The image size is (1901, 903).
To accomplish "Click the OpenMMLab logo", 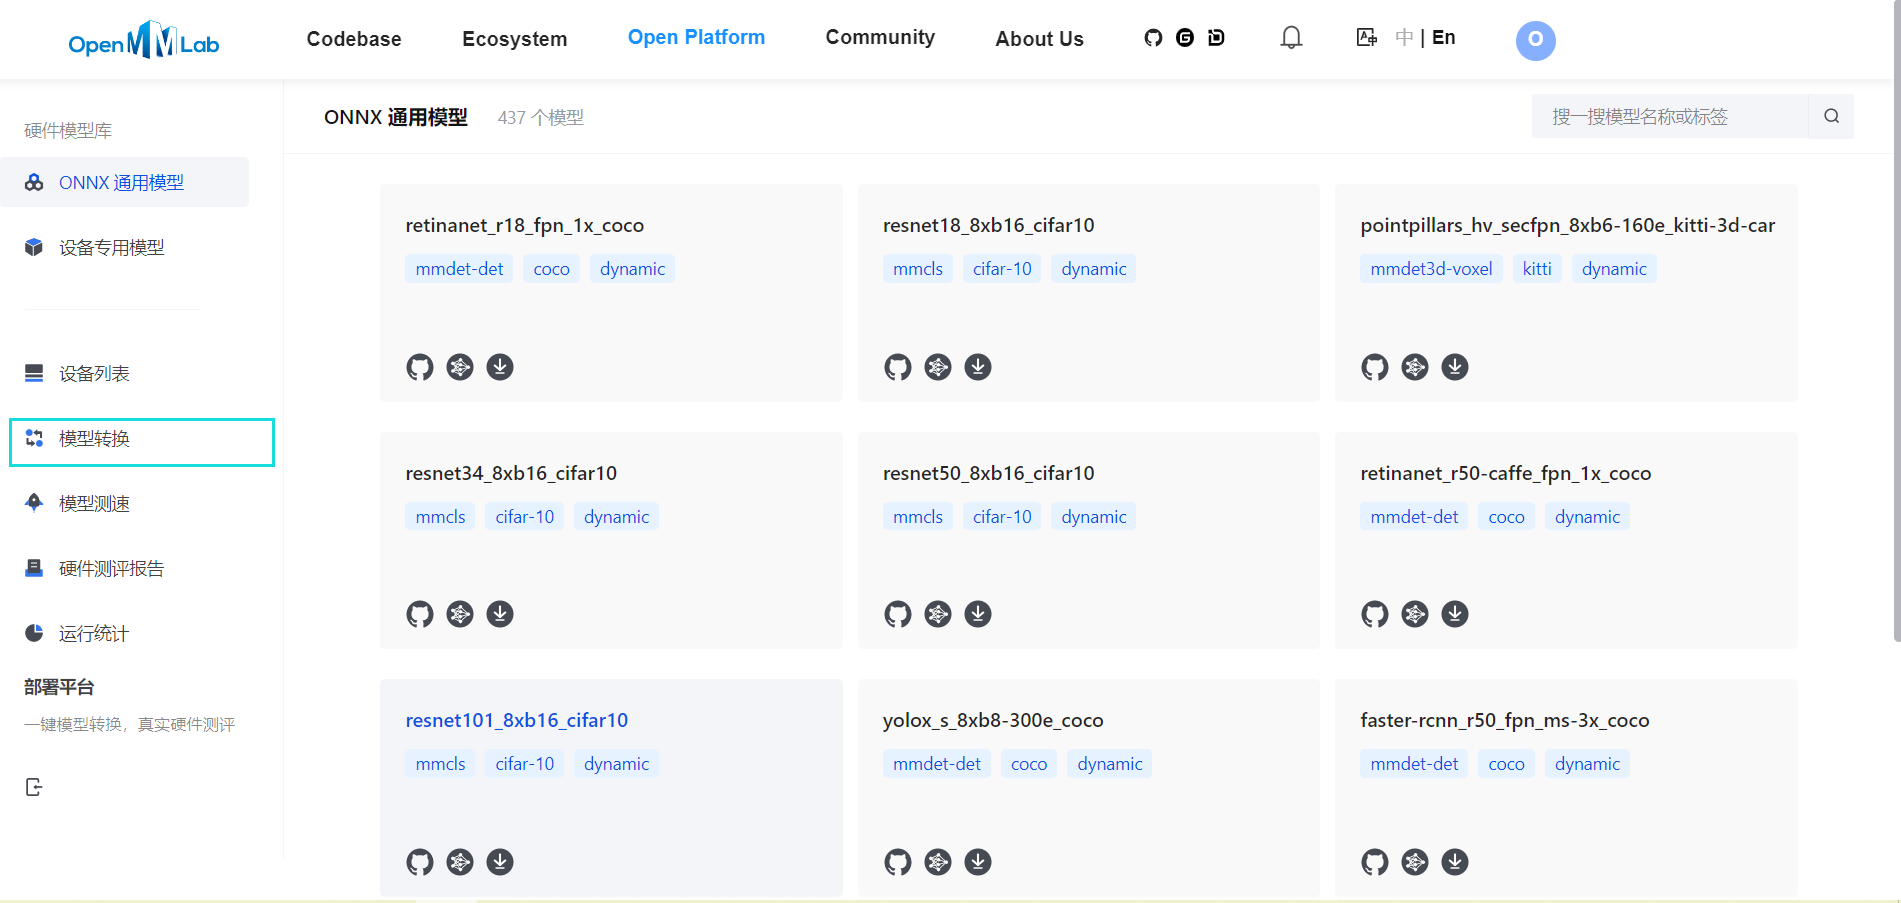I will [x=144, y=41].
